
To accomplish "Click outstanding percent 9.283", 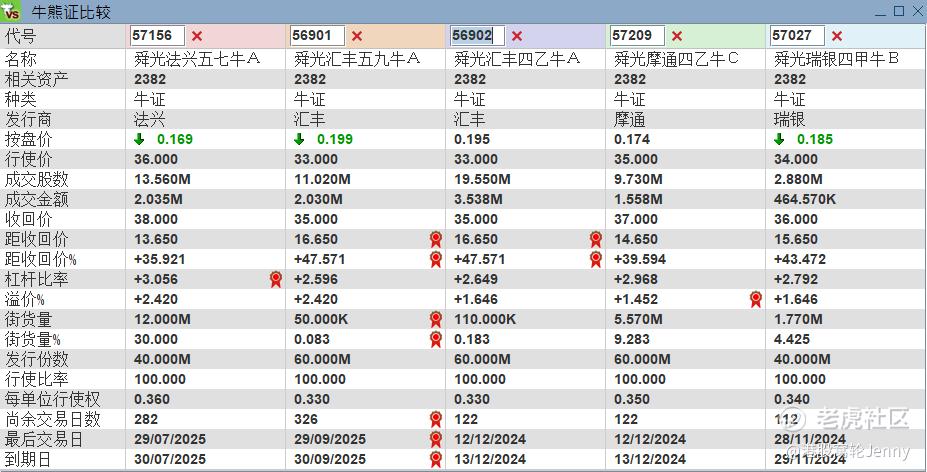I will (x=632, y=339).
